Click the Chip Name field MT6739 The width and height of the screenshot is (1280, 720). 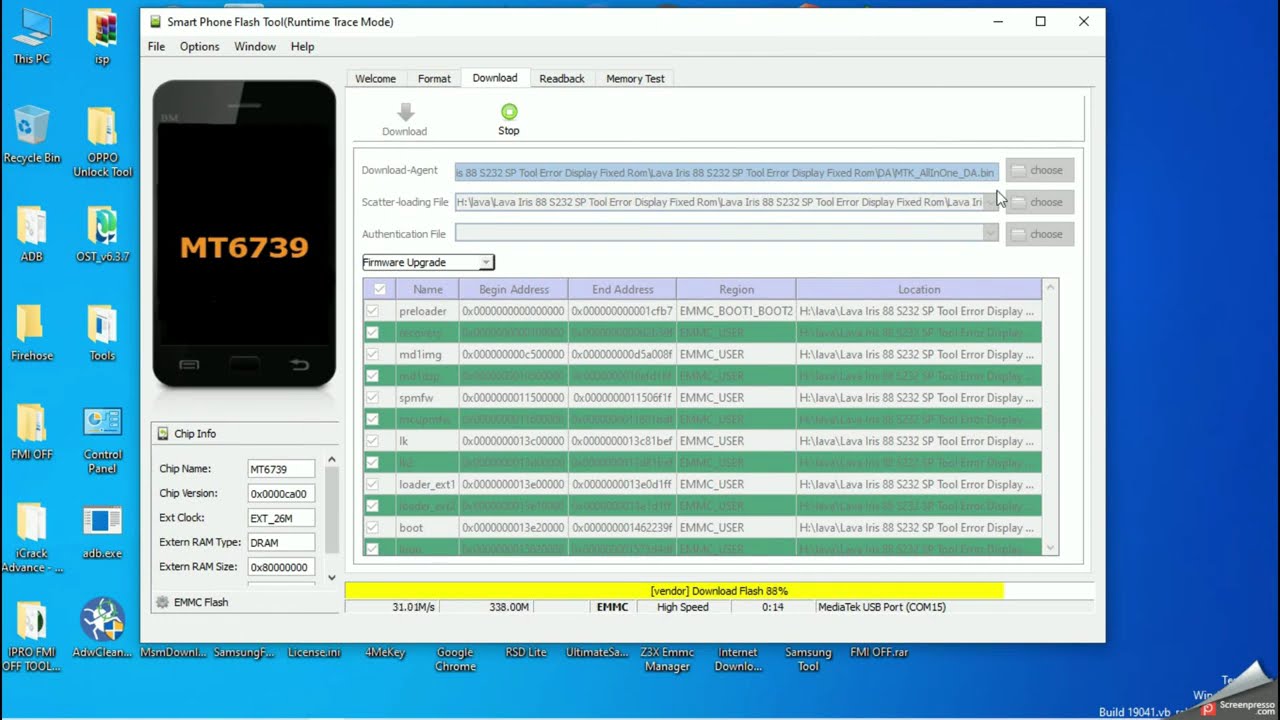pos(281,469)
